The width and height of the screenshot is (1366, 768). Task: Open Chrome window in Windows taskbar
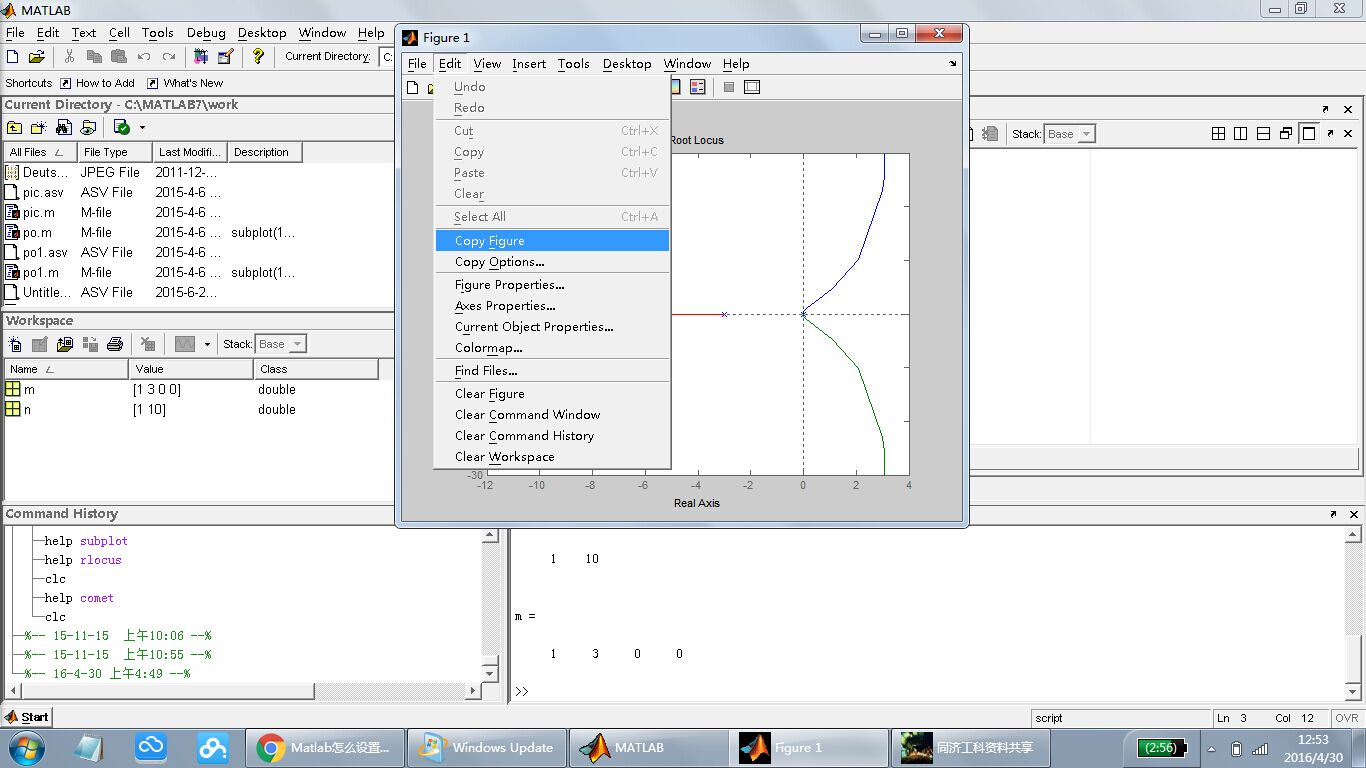[x=325, y=748]
